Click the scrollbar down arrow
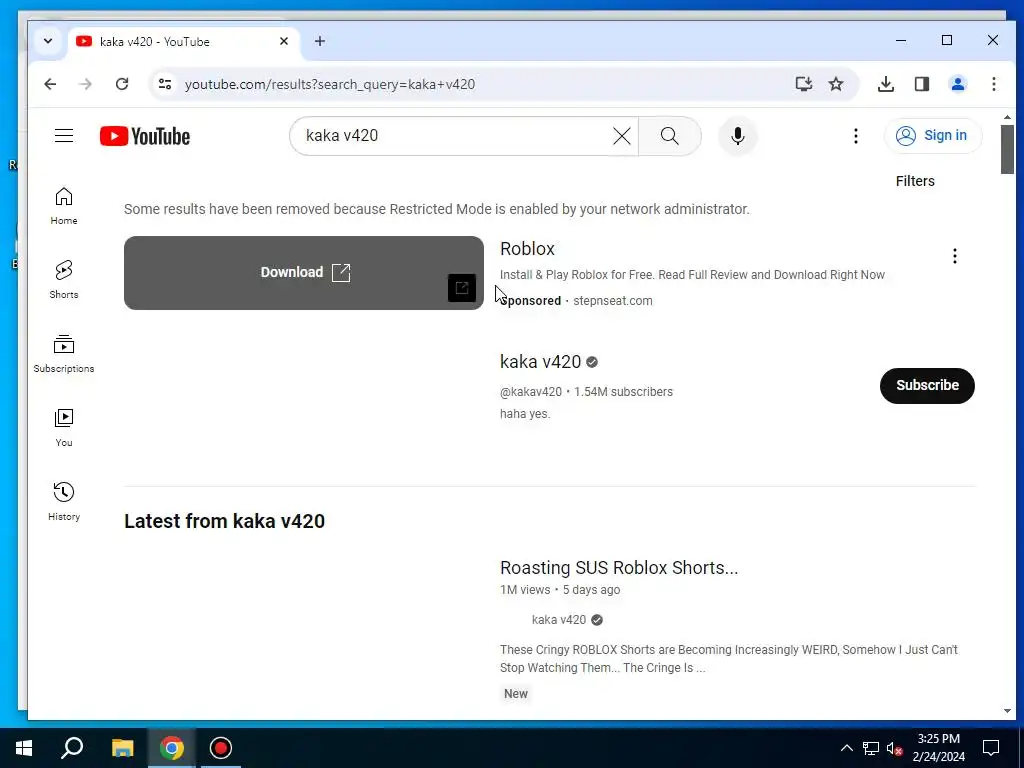1024x768 pixels. 1007,711
